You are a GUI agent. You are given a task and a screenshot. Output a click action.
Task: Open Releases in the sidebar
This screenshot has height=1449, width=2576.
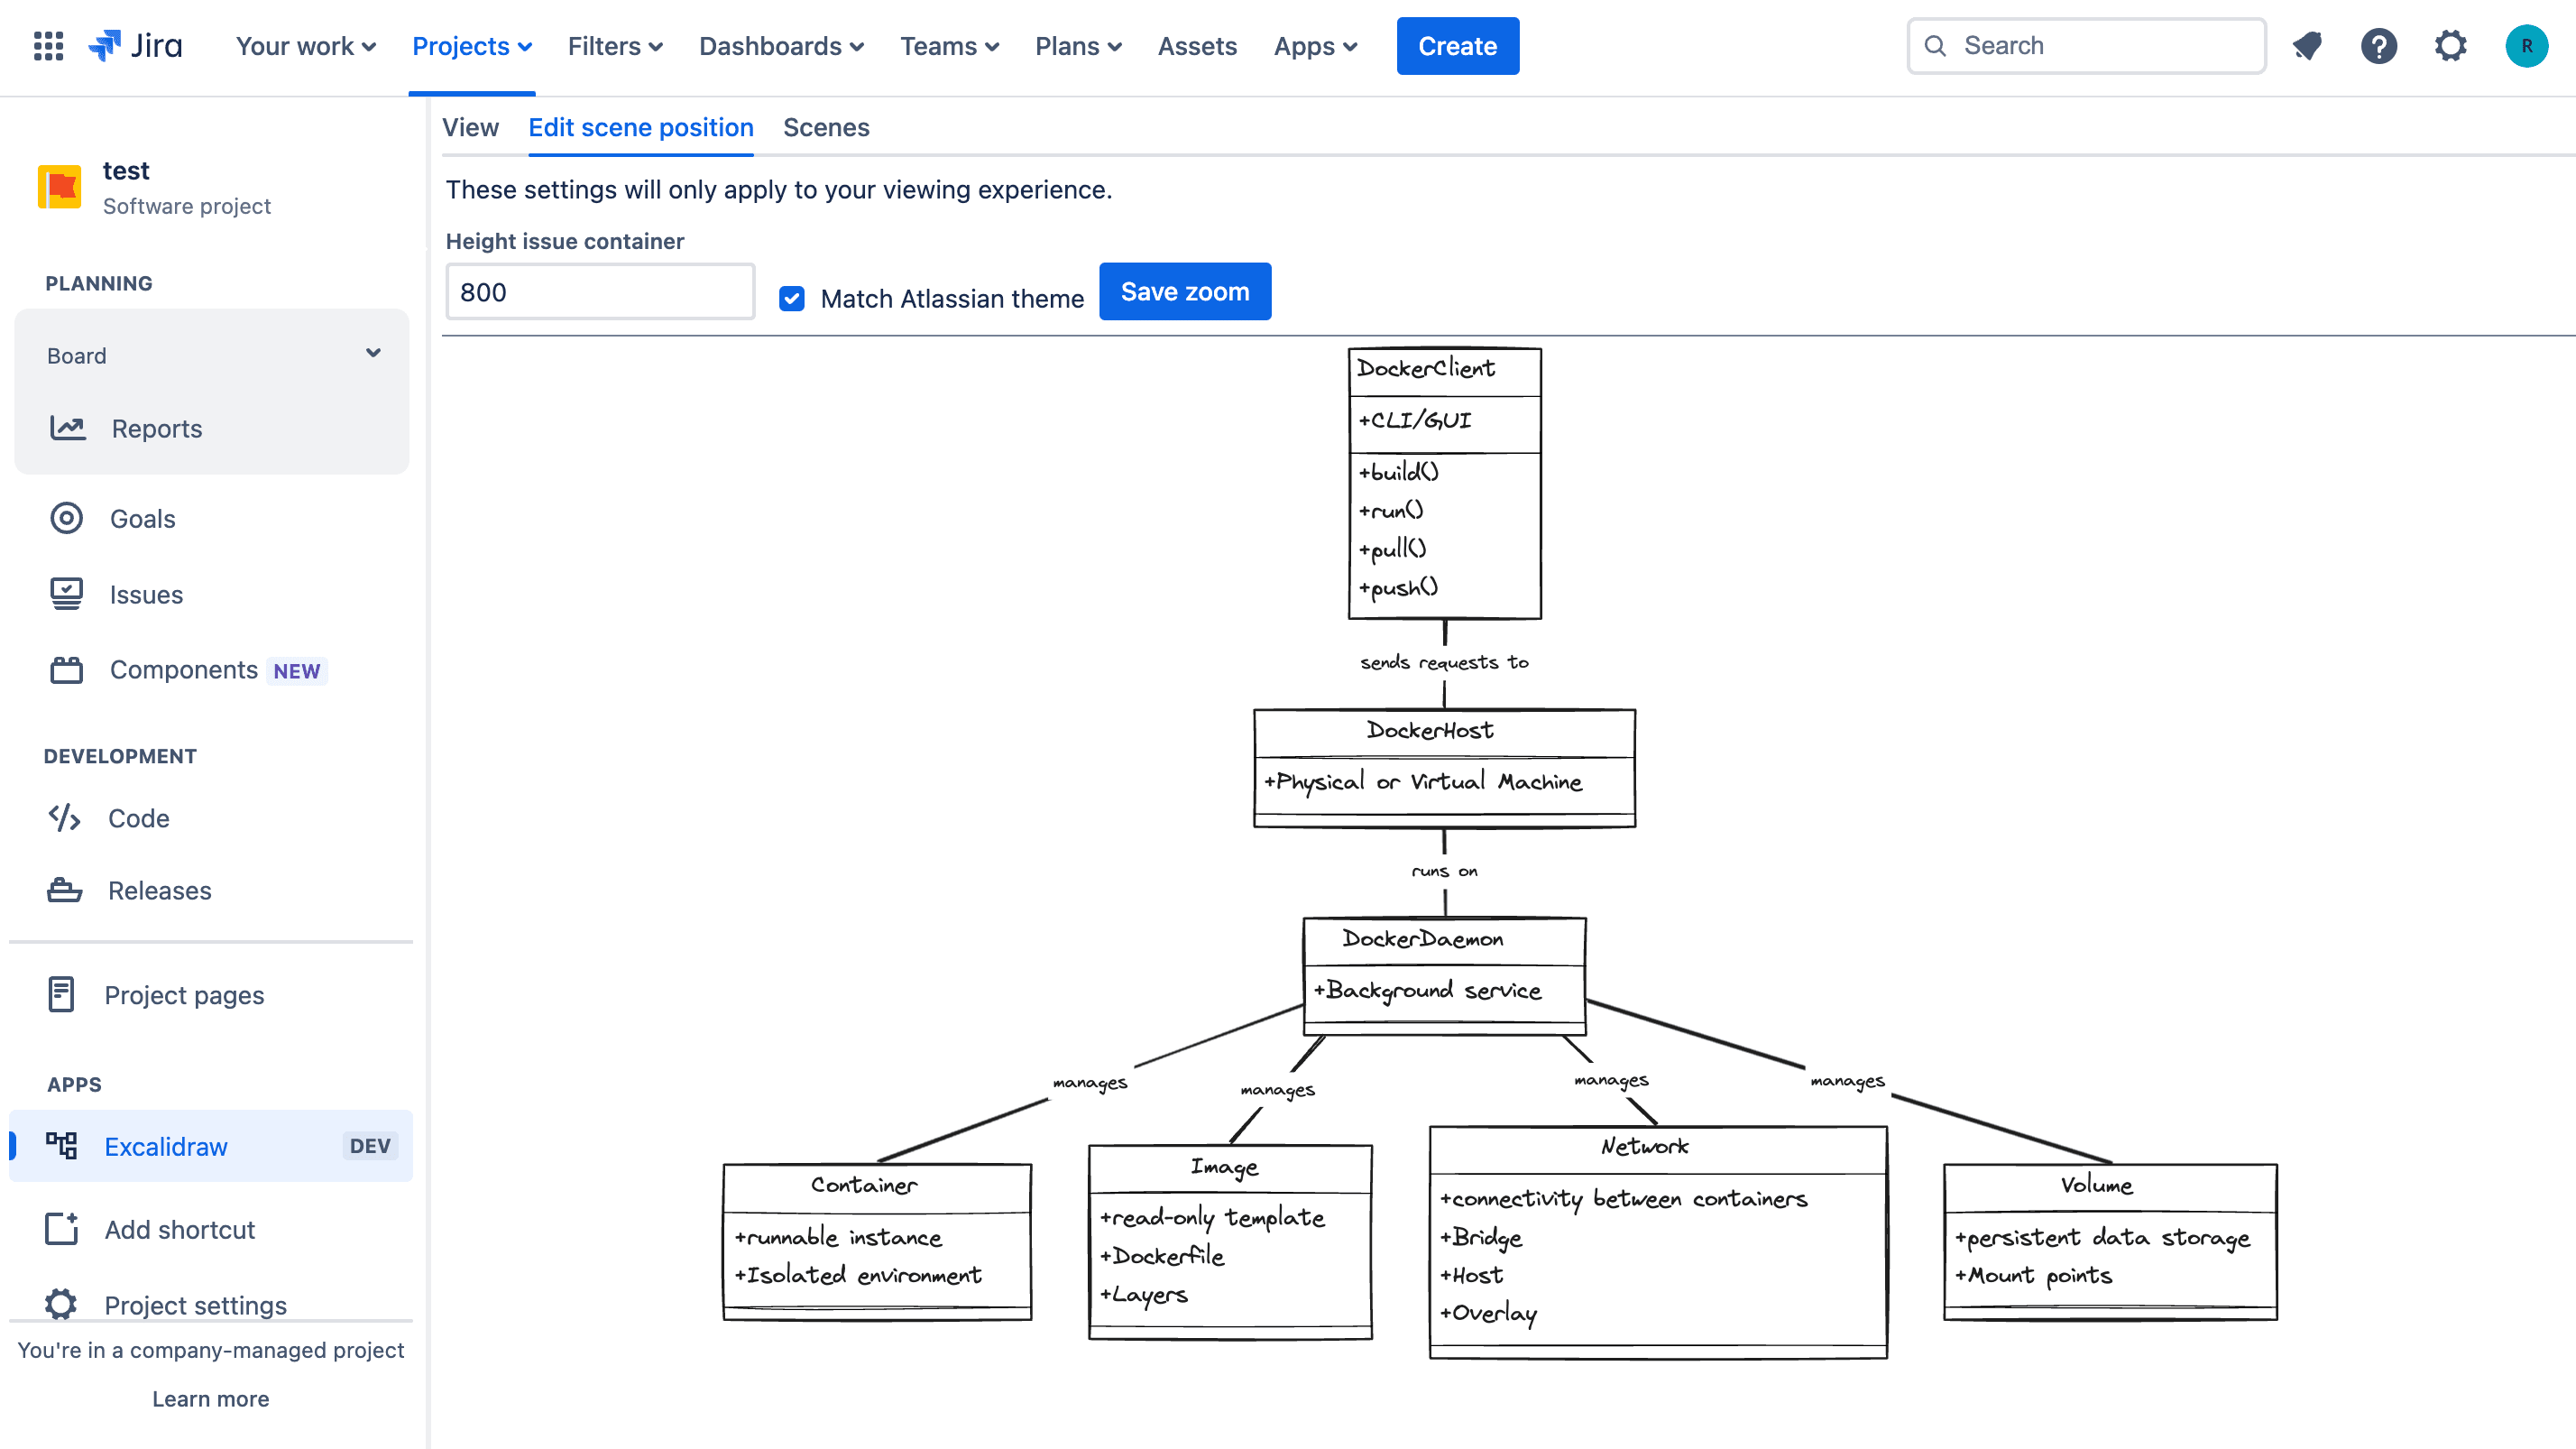pos(159,890)
